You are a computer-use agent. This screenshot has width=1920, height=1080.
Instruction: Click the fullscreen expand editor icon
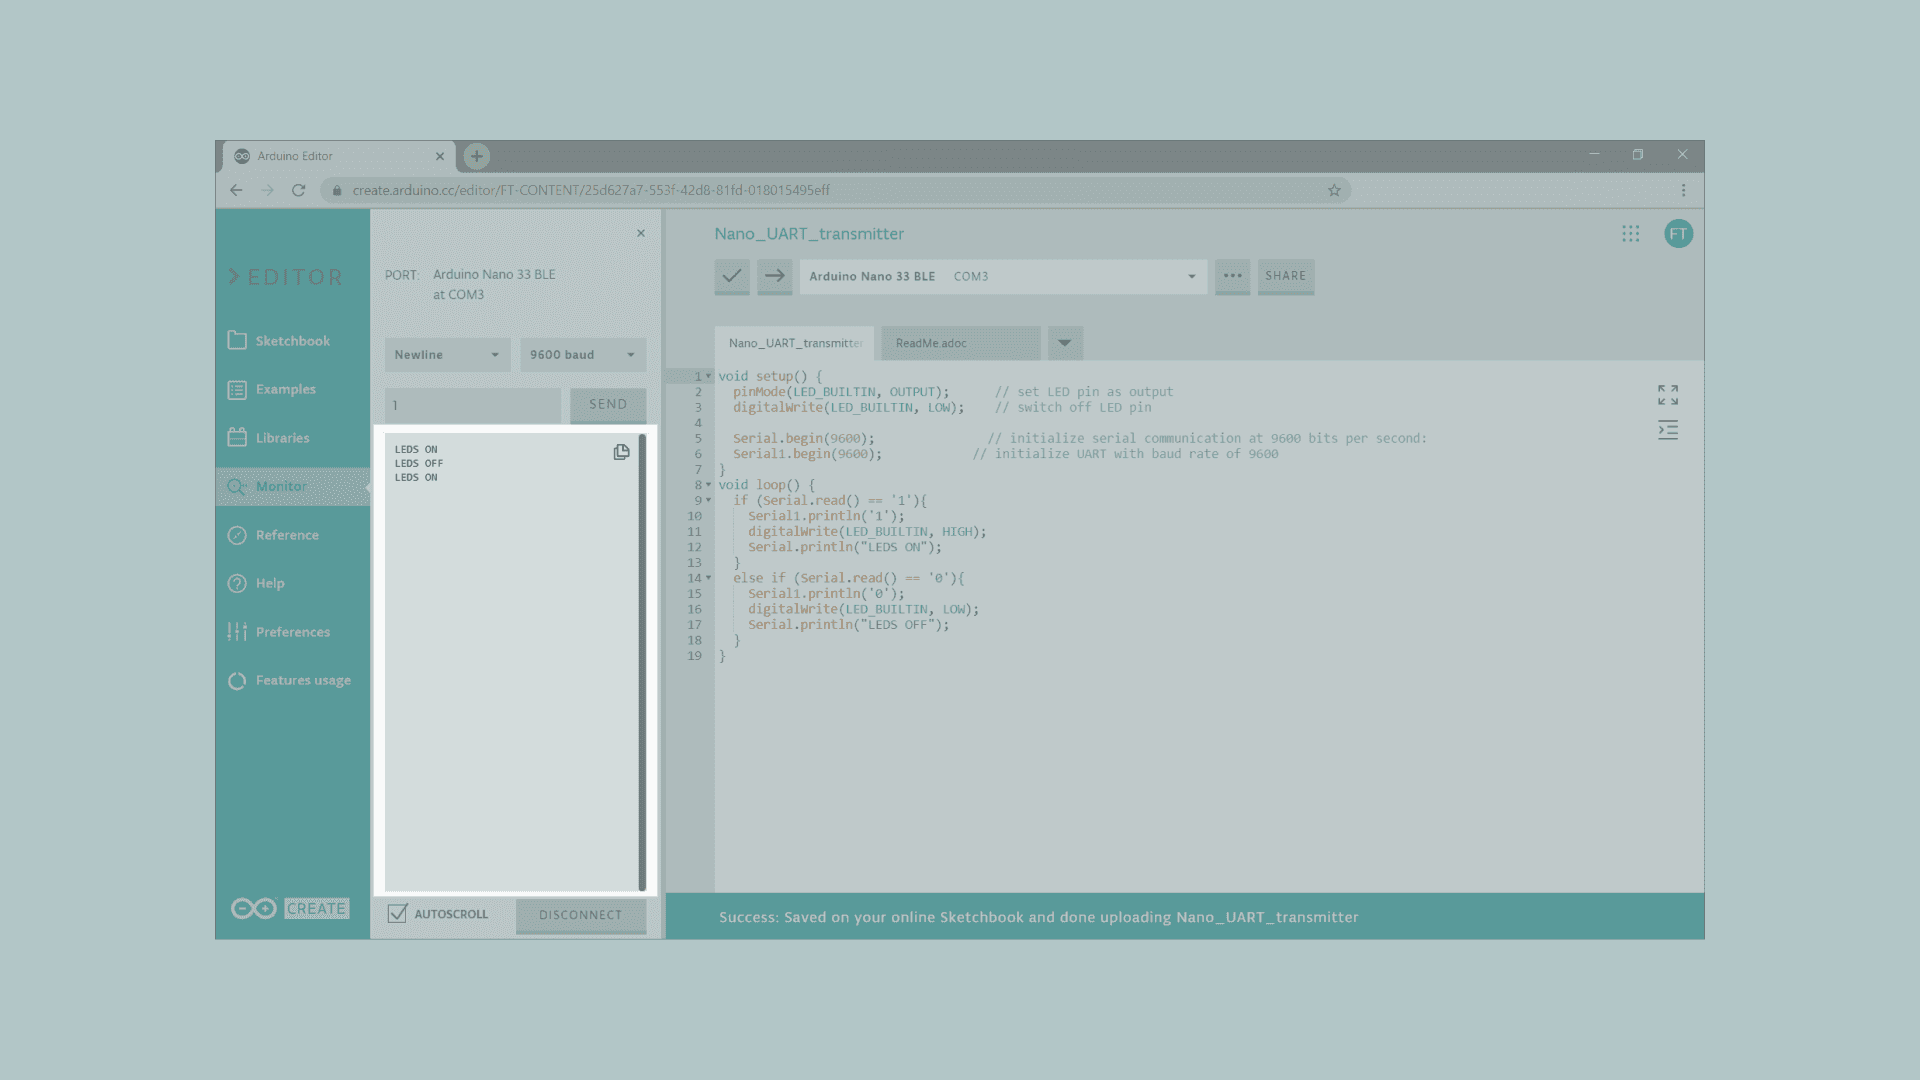coord(1667,395)
